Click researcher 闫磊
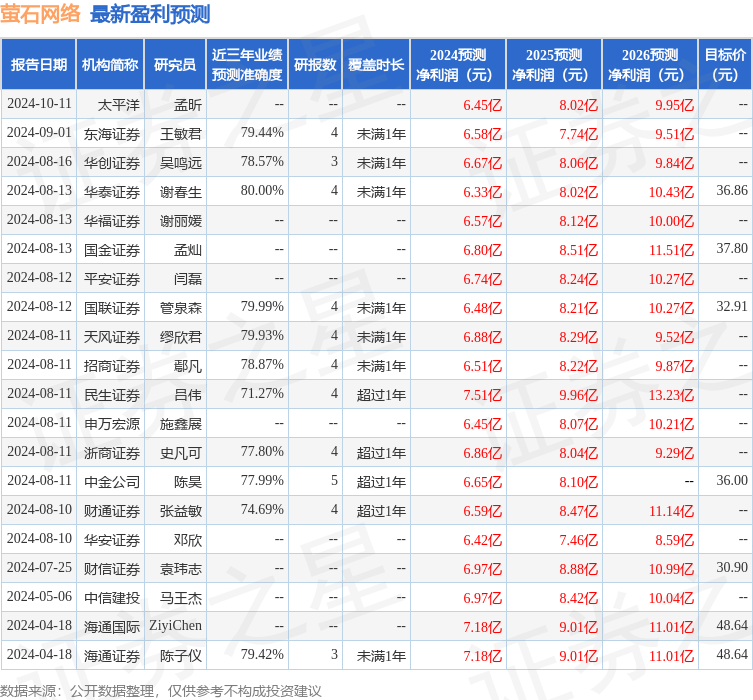Image resolution: width=753 pixels, height=700 pixels. (188, 279)
